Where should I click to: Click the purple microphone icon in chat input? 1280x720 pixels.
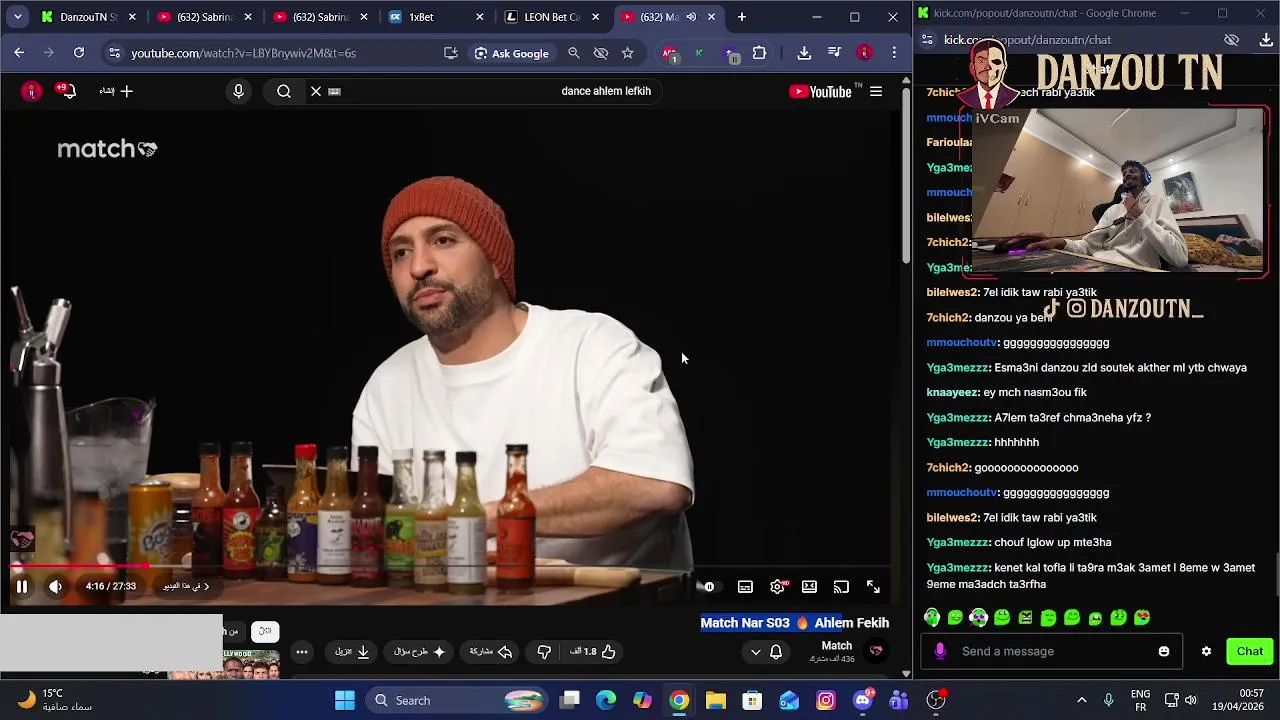pos(939,651)
